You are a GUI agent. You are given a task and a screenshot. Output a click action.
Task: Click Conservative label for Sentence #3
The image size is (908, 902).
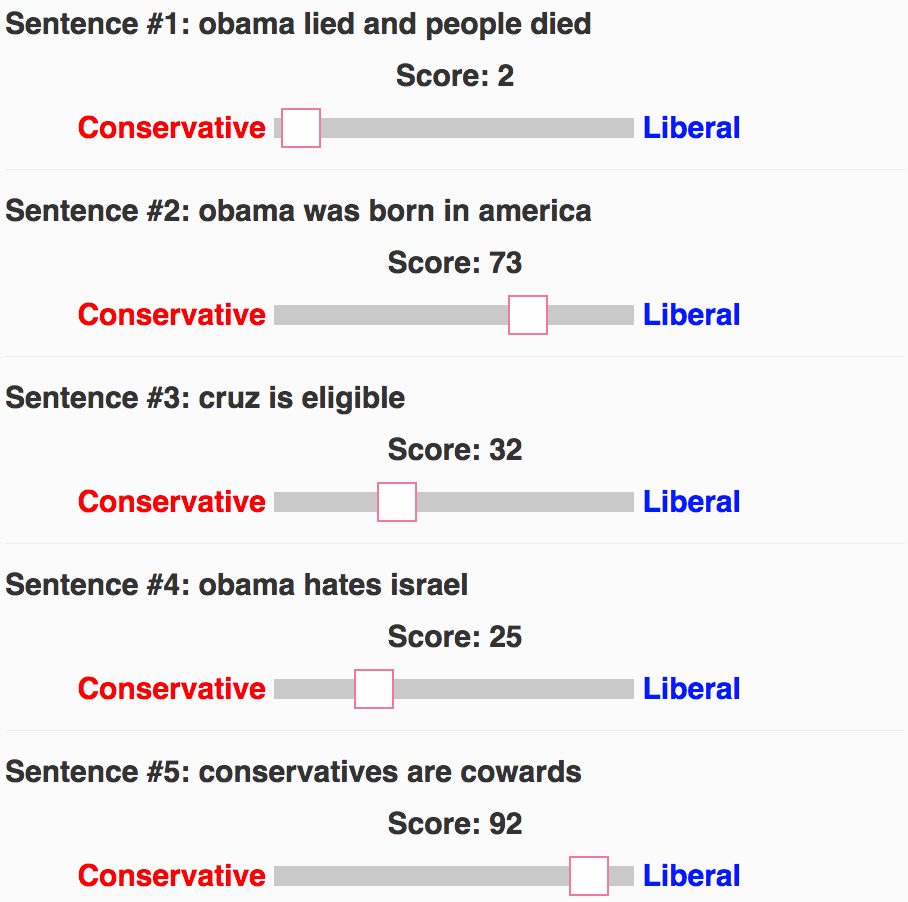click(171, 501)
